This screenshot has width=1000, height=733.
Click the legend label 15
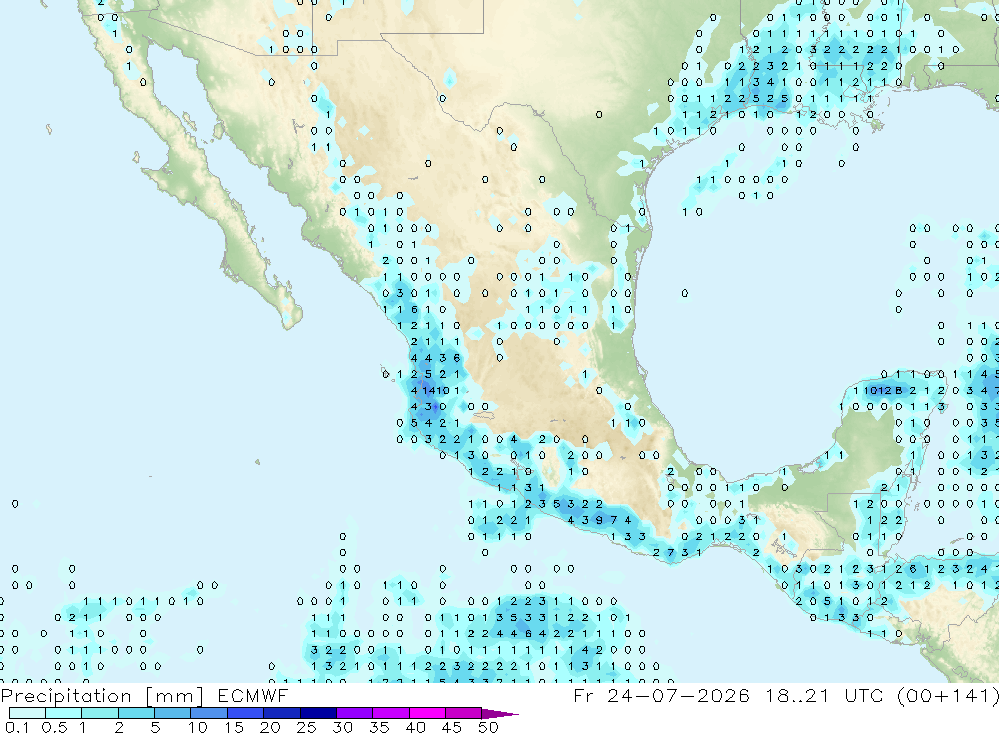tap(234, 727)
